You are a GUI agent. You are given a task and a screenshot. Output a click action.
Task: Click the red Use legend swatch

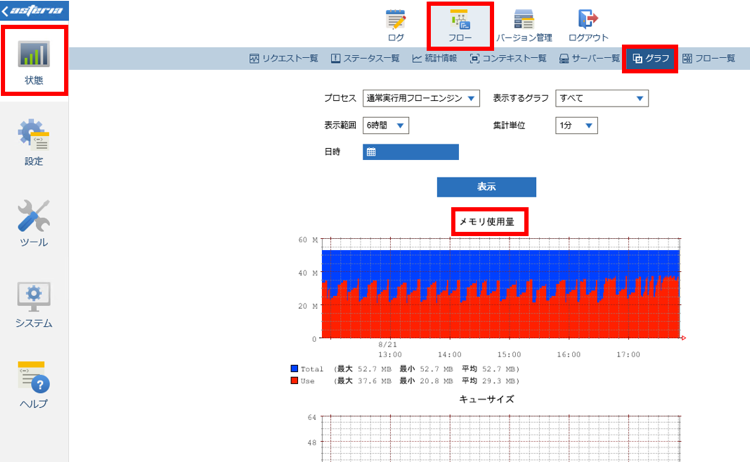tap(294, 381)
